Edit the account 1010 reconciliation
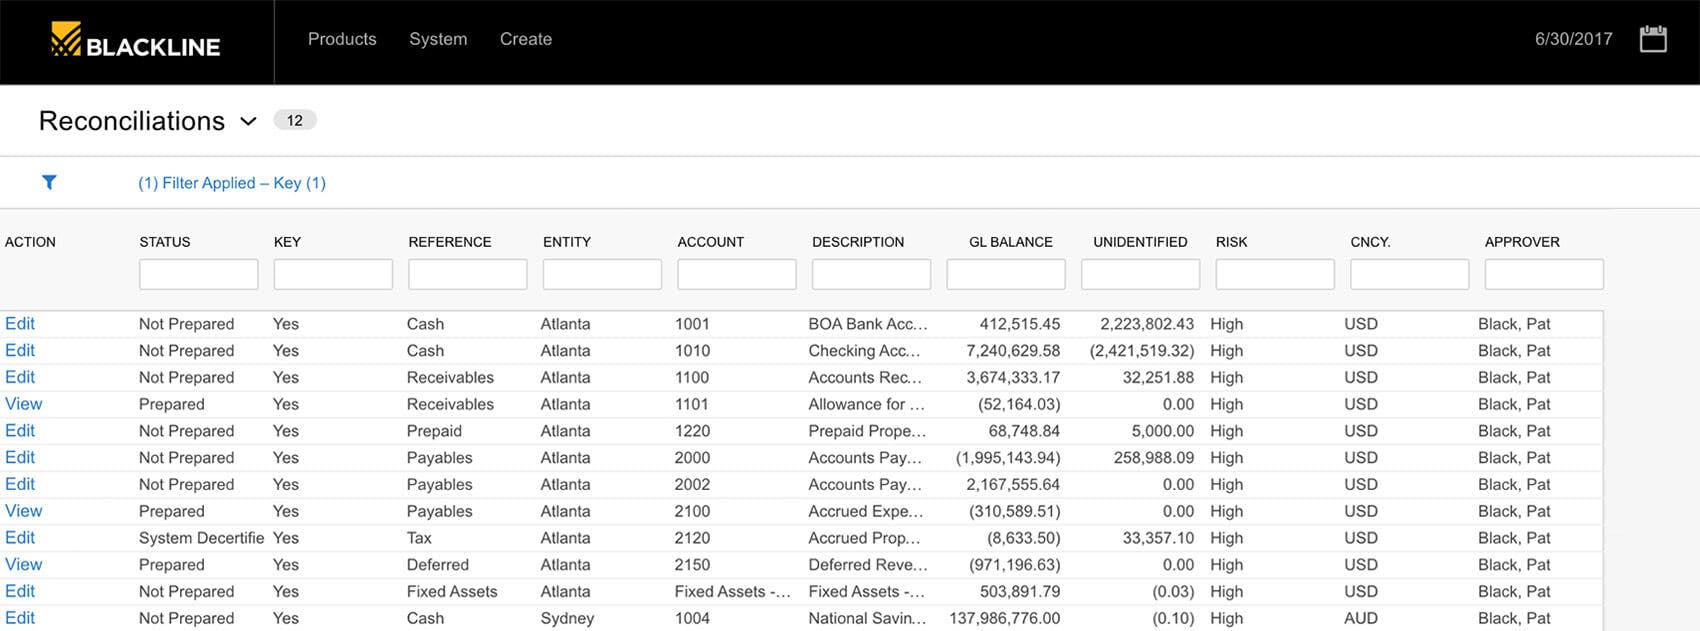The image size is (1700, 631). click(20, 350)
